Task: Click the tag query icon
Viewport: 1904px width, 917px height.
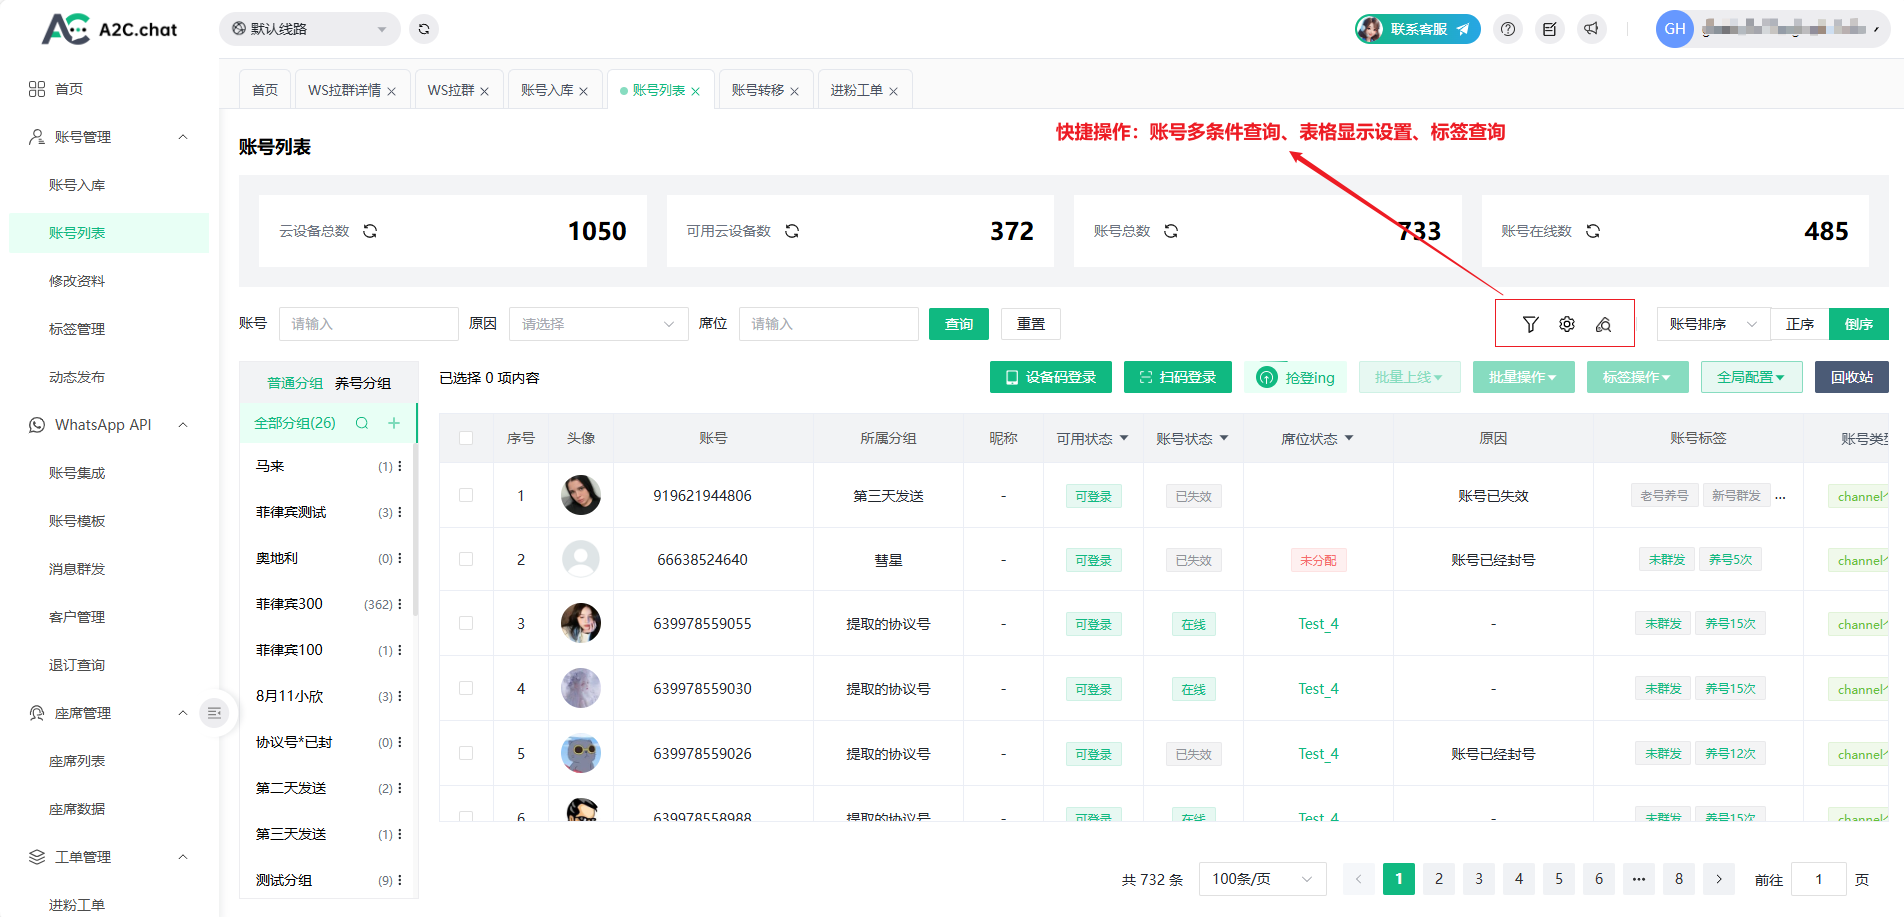Action: pyautogui.click(x=1603, y=324)
